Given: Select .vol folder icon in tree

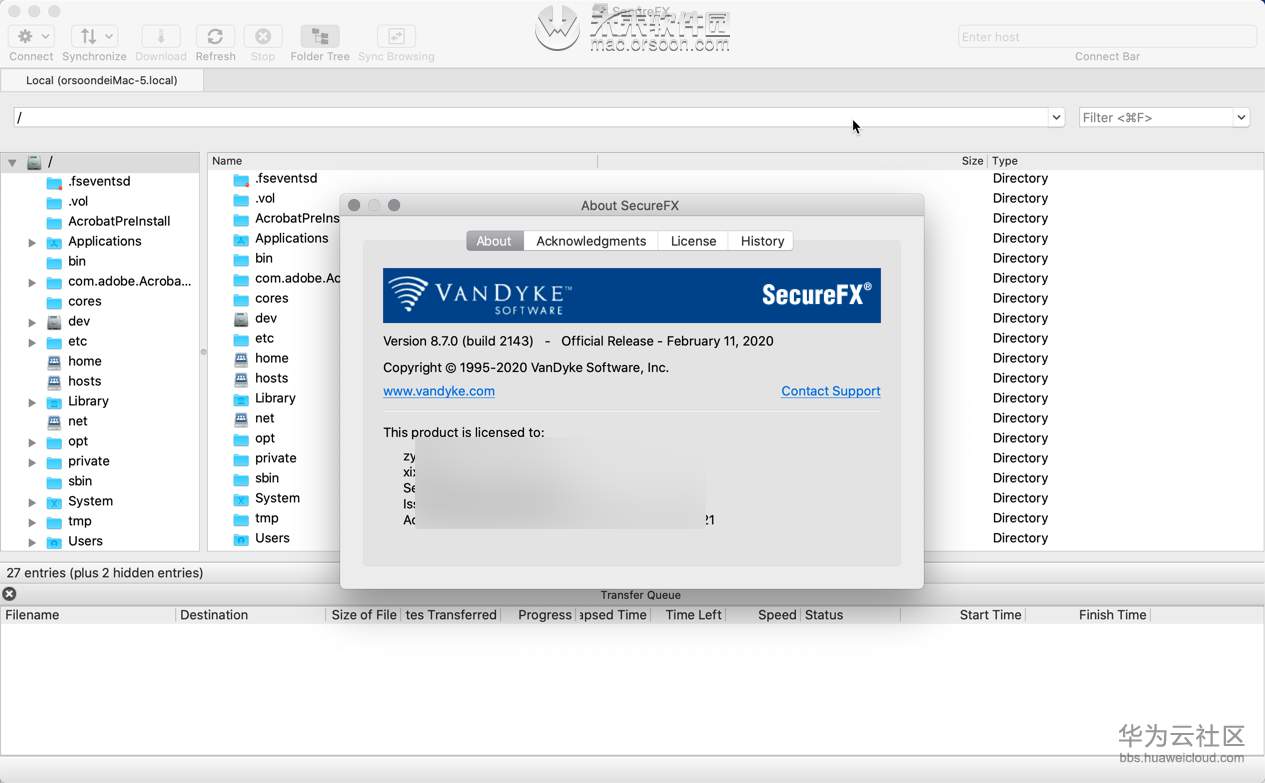Looking at the screenshot, I should click(x=54, y=202).
